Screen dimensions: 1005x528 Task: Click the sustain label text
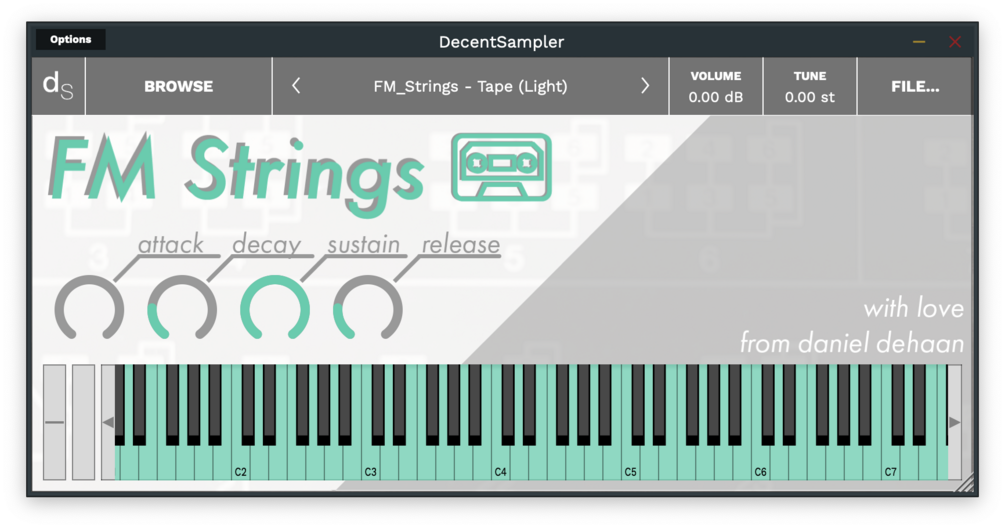tap(363, 244)
